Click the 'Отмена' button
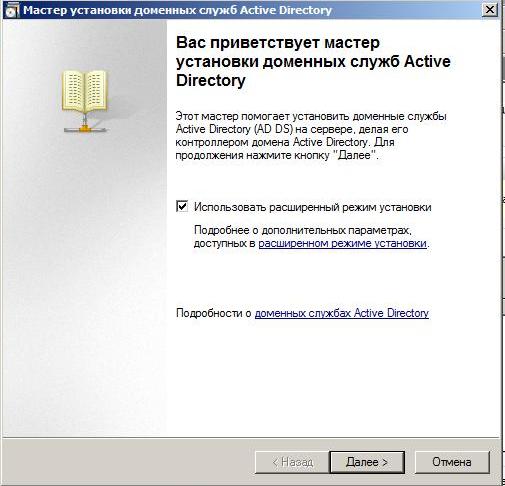This screenshot has width=505, height=486. point(452,462)
